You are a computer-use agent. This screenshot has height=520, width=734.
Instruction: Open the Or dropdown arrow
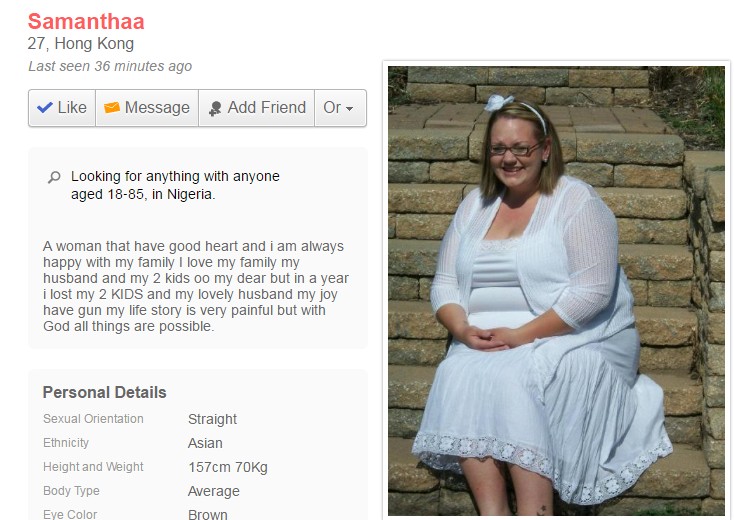coord(349,109)
